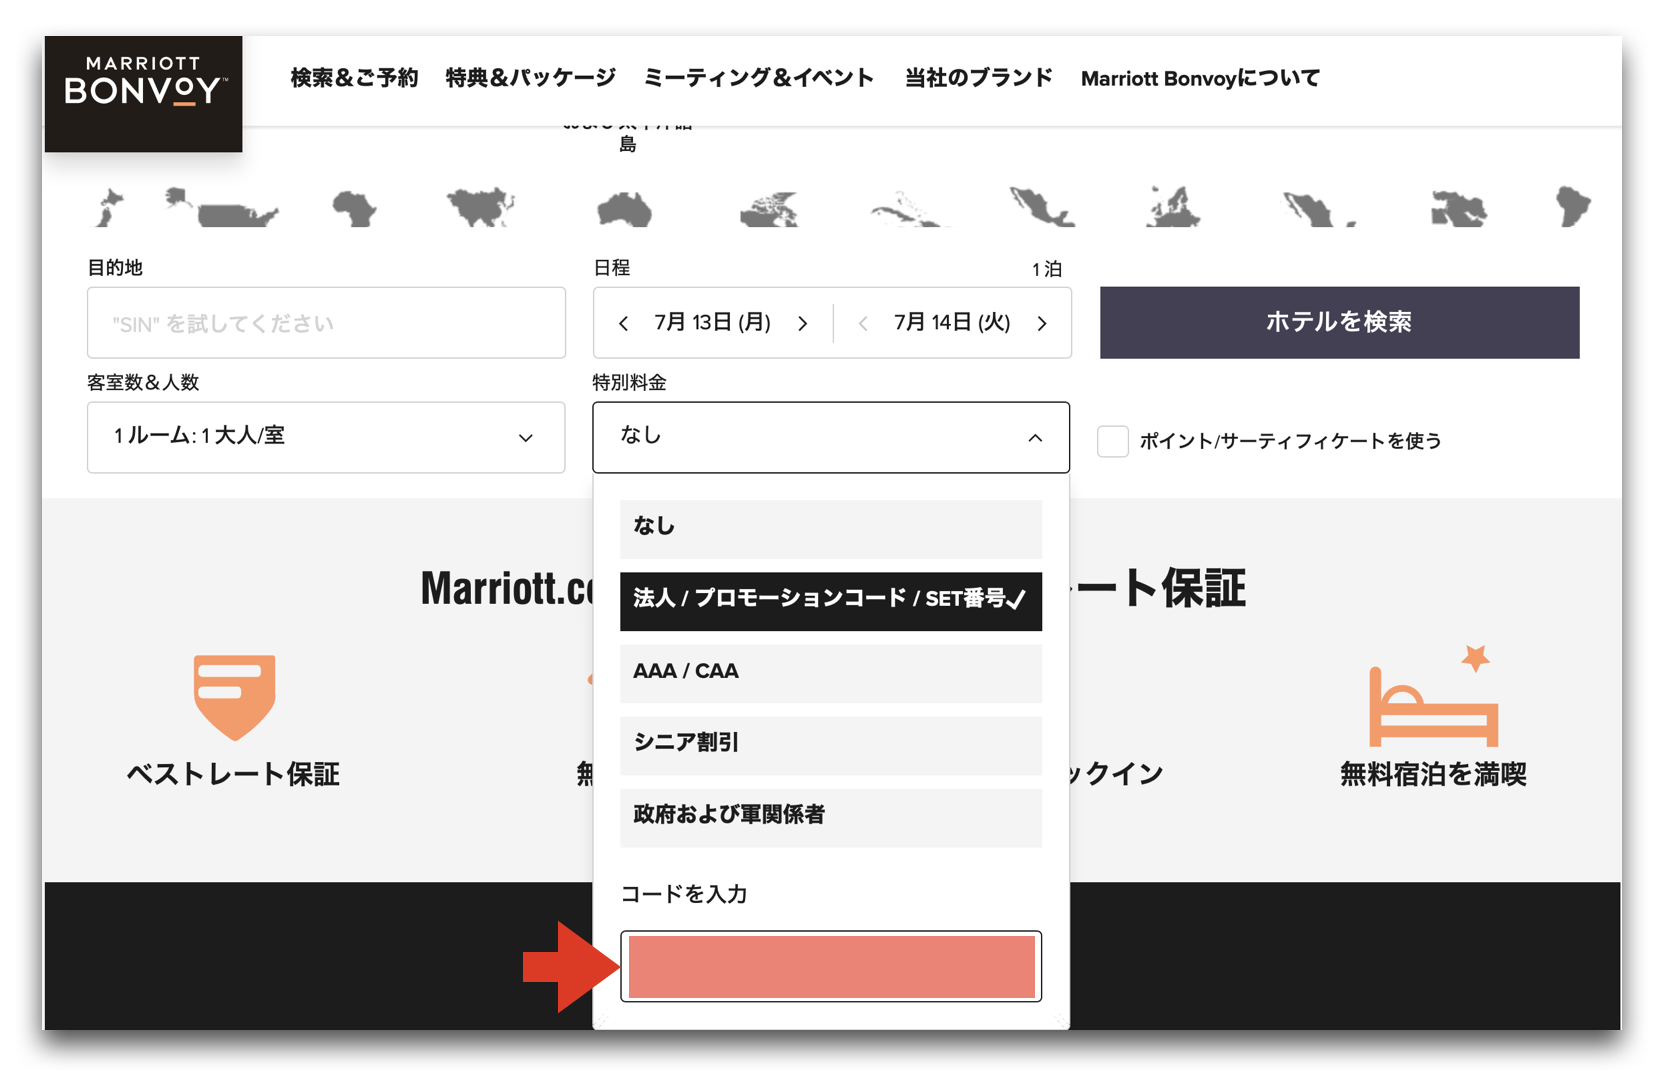1656x1078 pixels.
Task: Open 当社のブランド navigation menu
Action: click(978, 78)
